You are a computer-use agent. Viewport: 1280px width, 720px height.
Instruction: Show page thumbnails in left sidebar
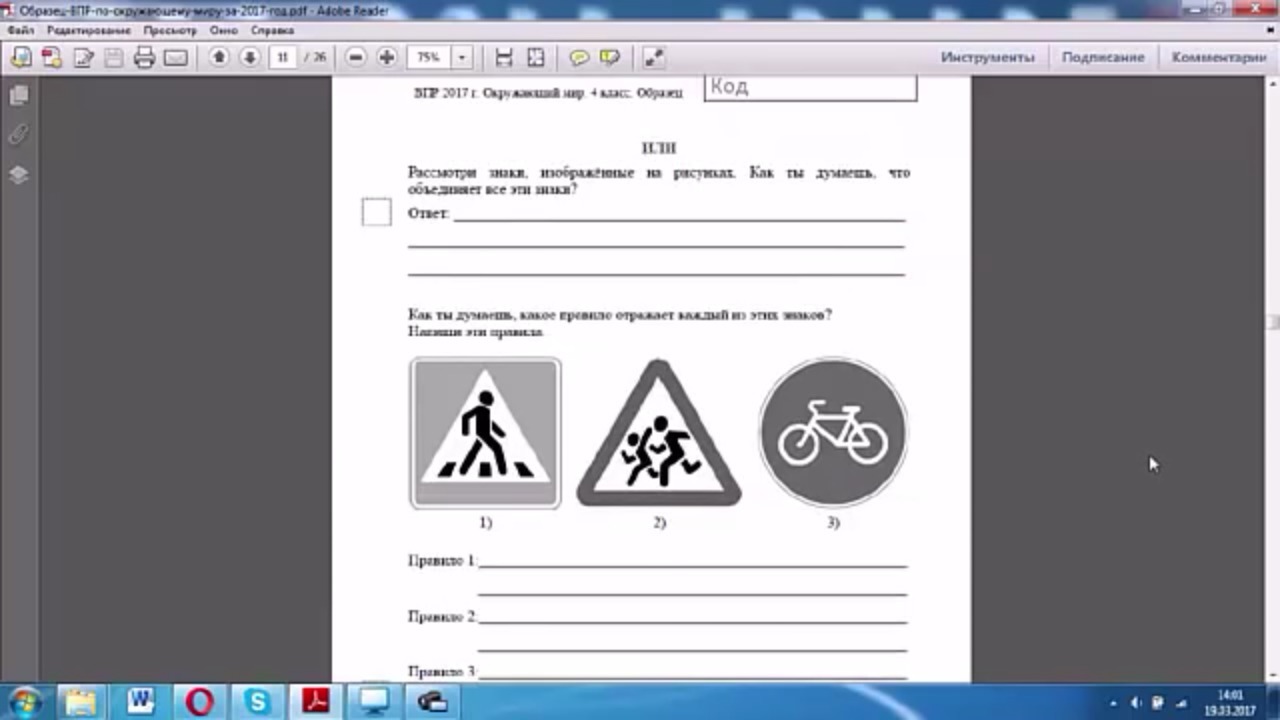19,96
